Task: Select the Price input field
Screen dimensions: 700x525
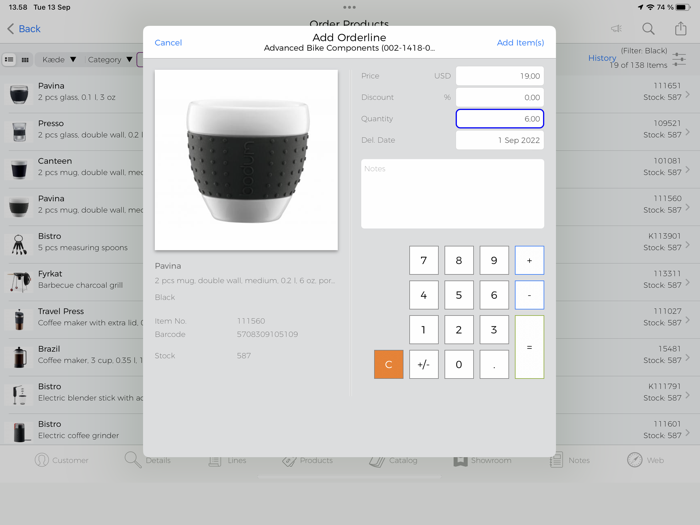Action: pos(500,76)
